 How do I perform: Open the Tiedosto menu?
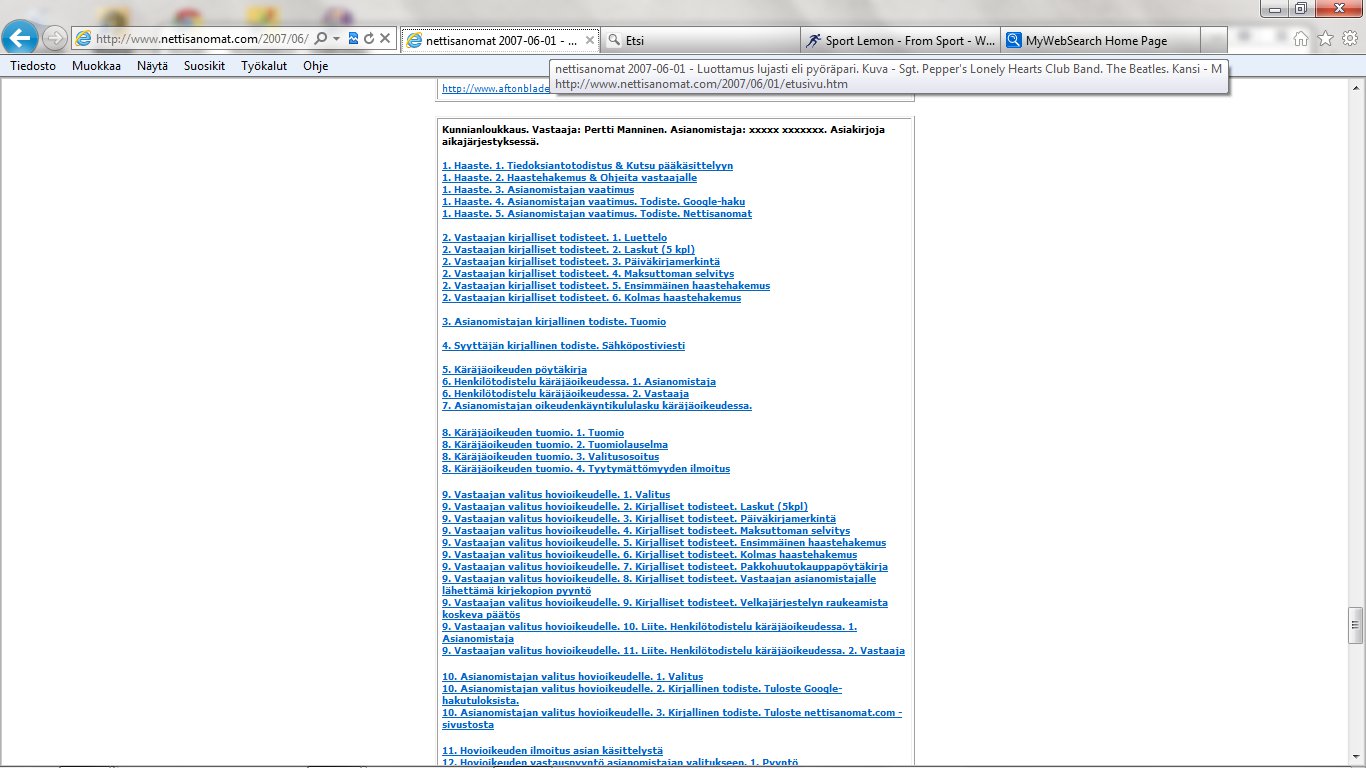click(33, 66)
